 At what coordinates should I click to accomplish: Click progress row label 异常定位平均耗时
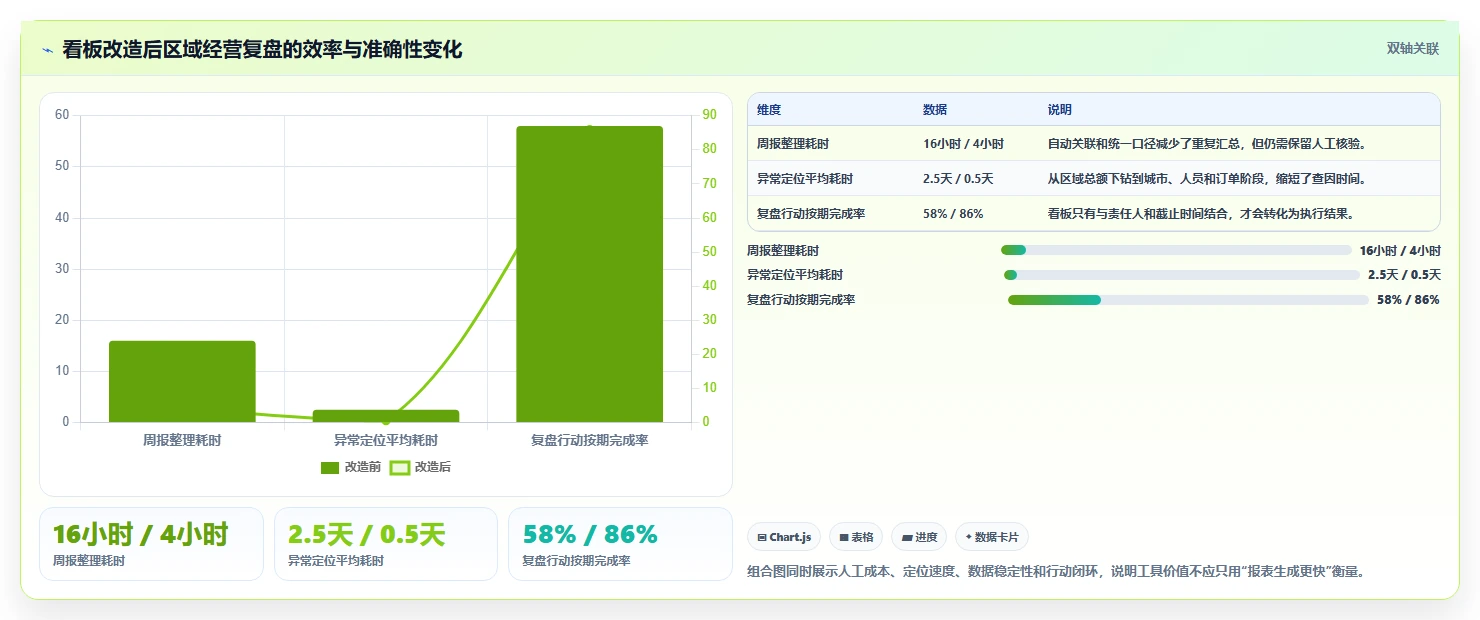click(795, 275)
